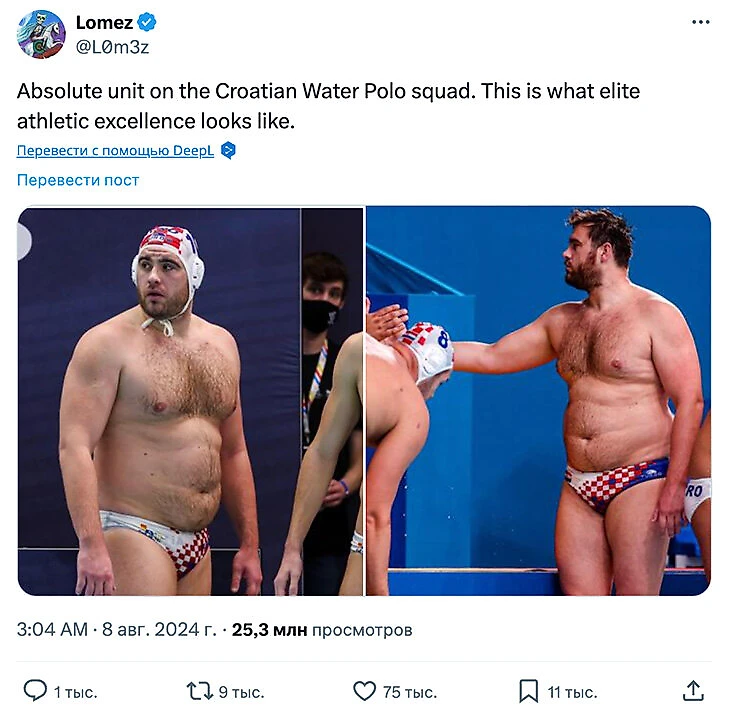Click the 75 тыс. likes count
The image size is (730, 715).
coord(410,692)
